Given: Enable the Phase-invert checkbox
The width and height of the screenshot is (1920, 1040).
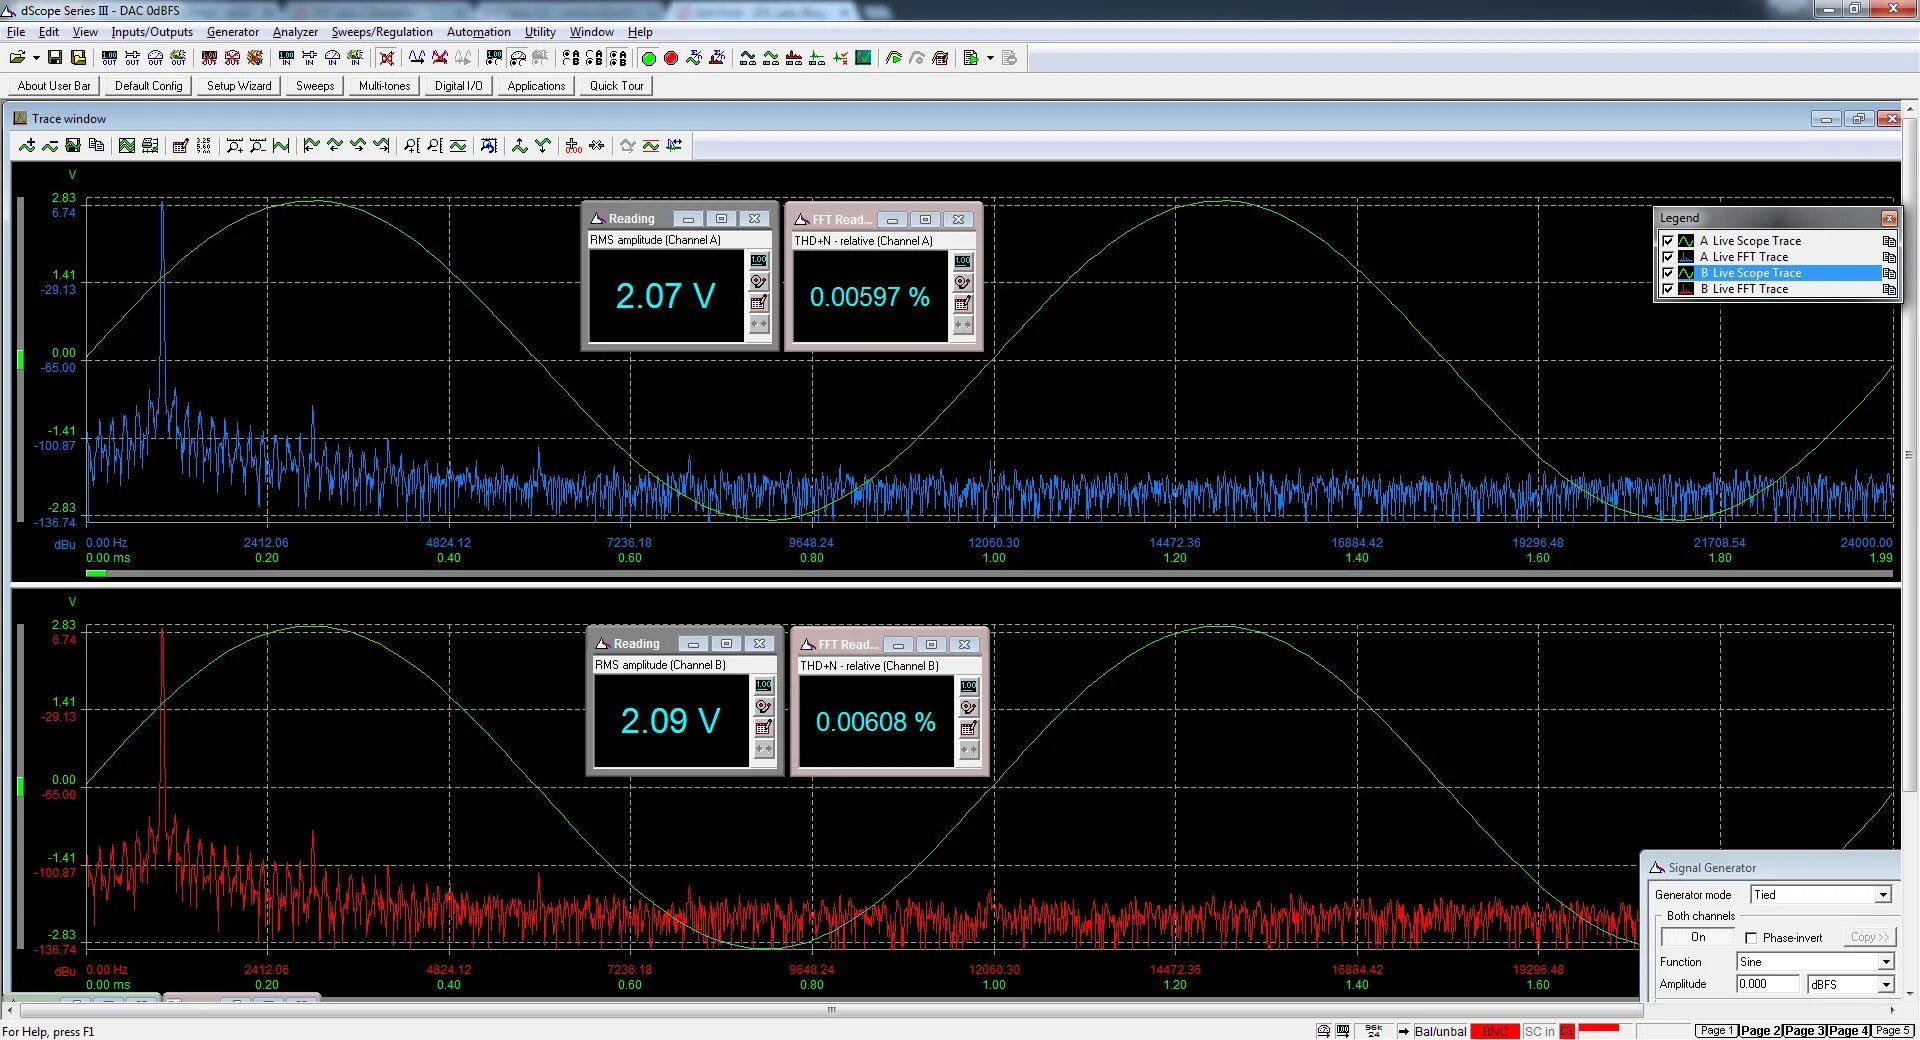Looking at the screenshot, I should (x=1751, y=938).
